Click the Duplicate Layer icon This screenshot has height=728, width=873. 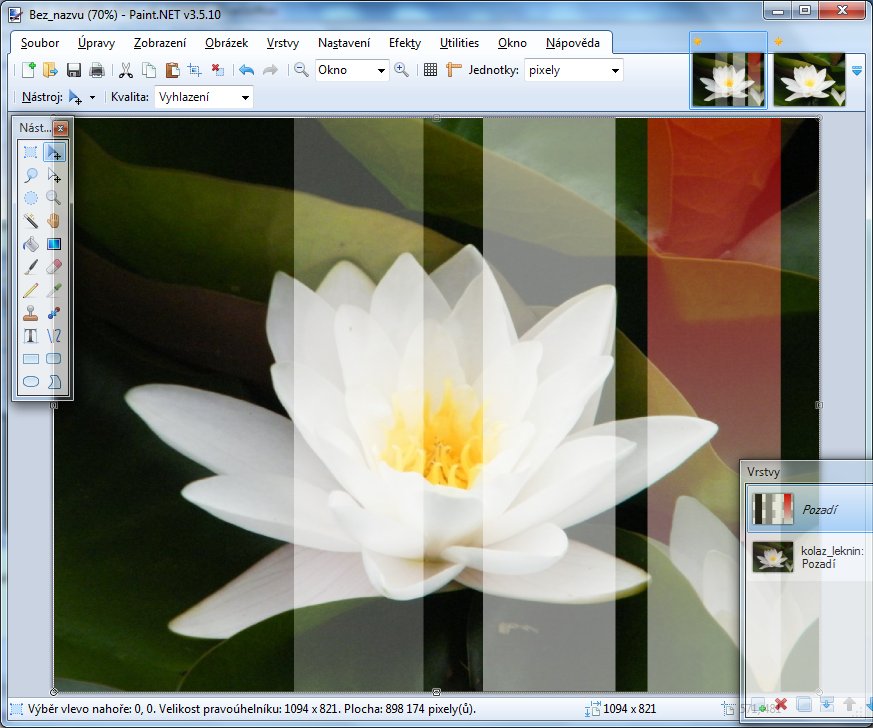804,705
